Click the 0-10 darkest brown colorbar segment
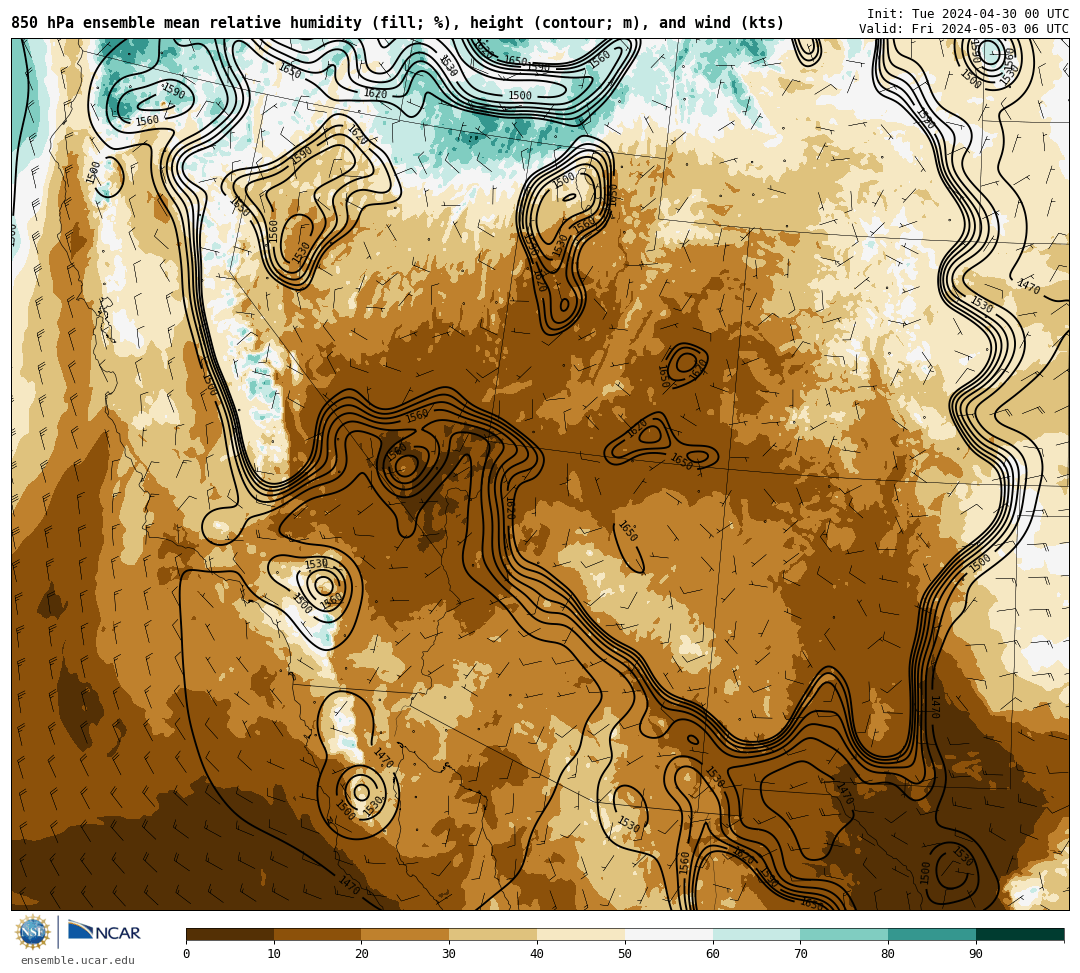 click(x=230, y=934)
